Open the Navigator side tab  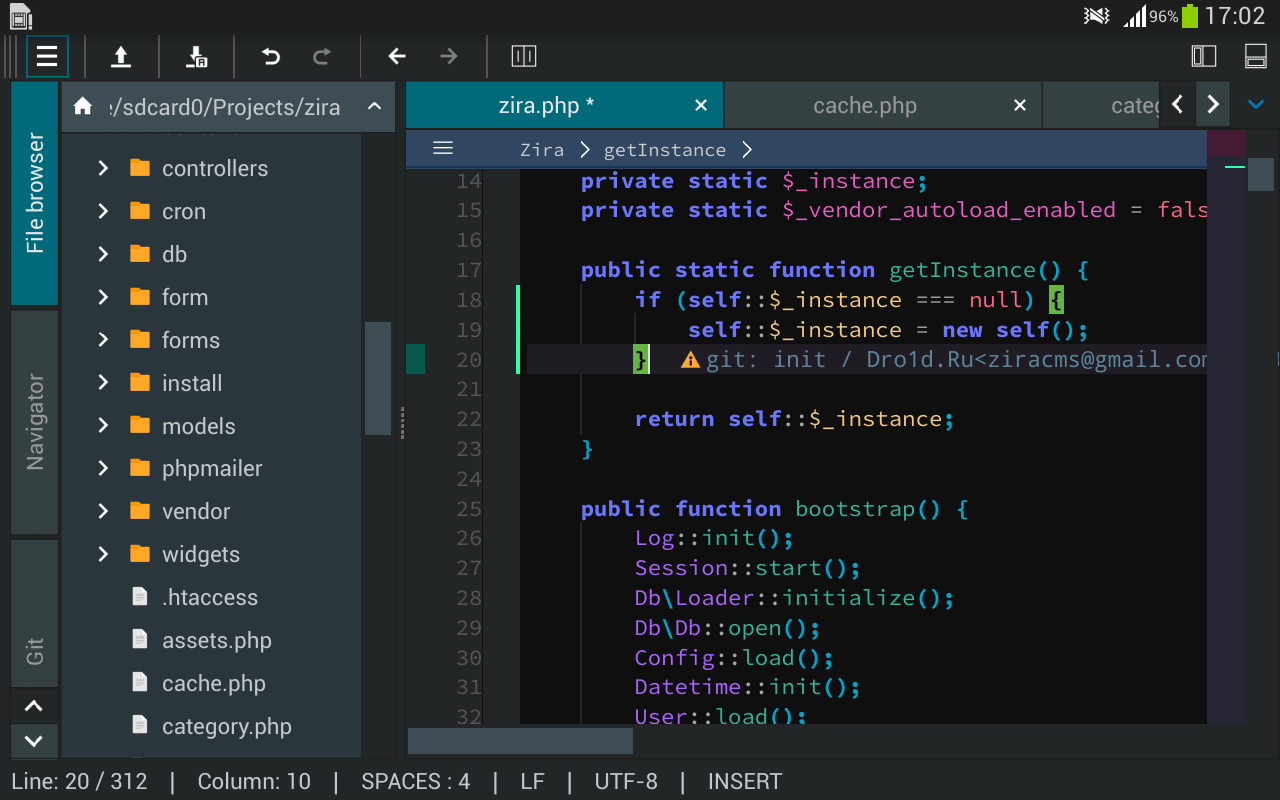pyautogui.click(x=35, y=422)
